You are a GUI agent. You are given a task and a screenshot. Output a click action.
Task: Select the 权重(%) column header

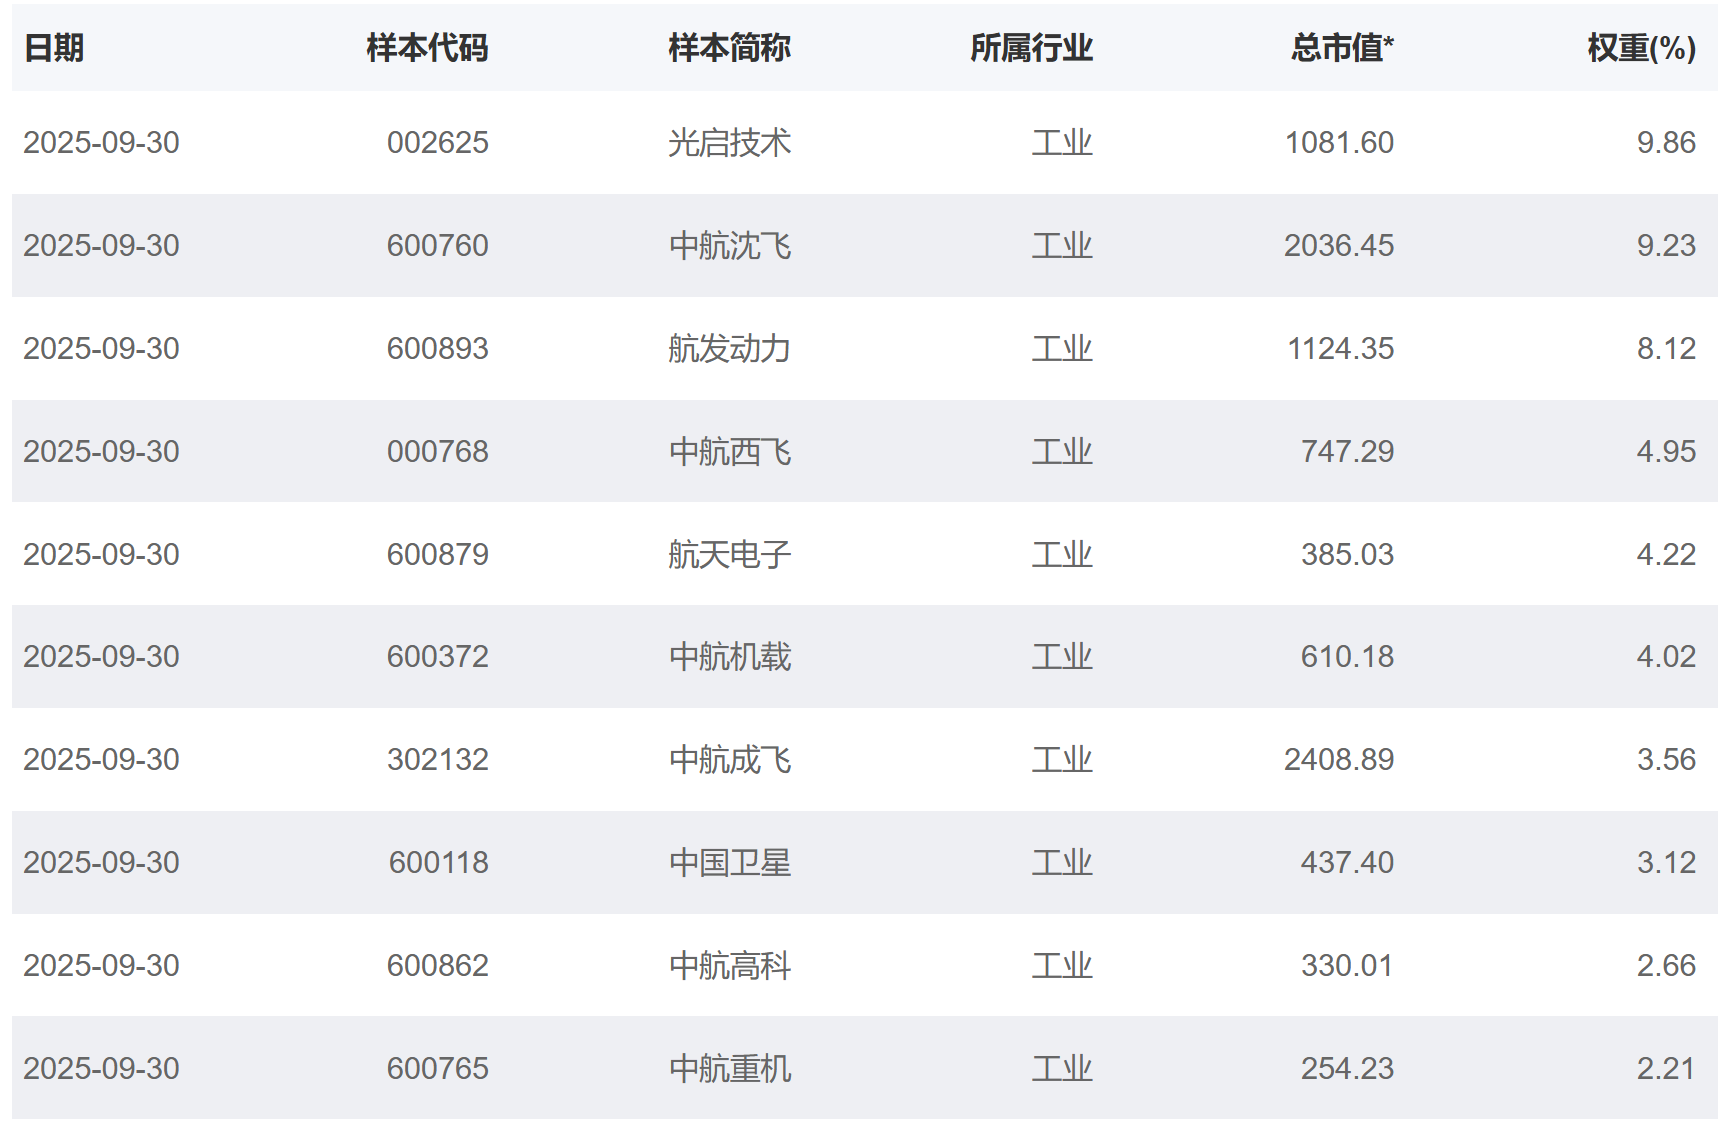(1641, 48)
